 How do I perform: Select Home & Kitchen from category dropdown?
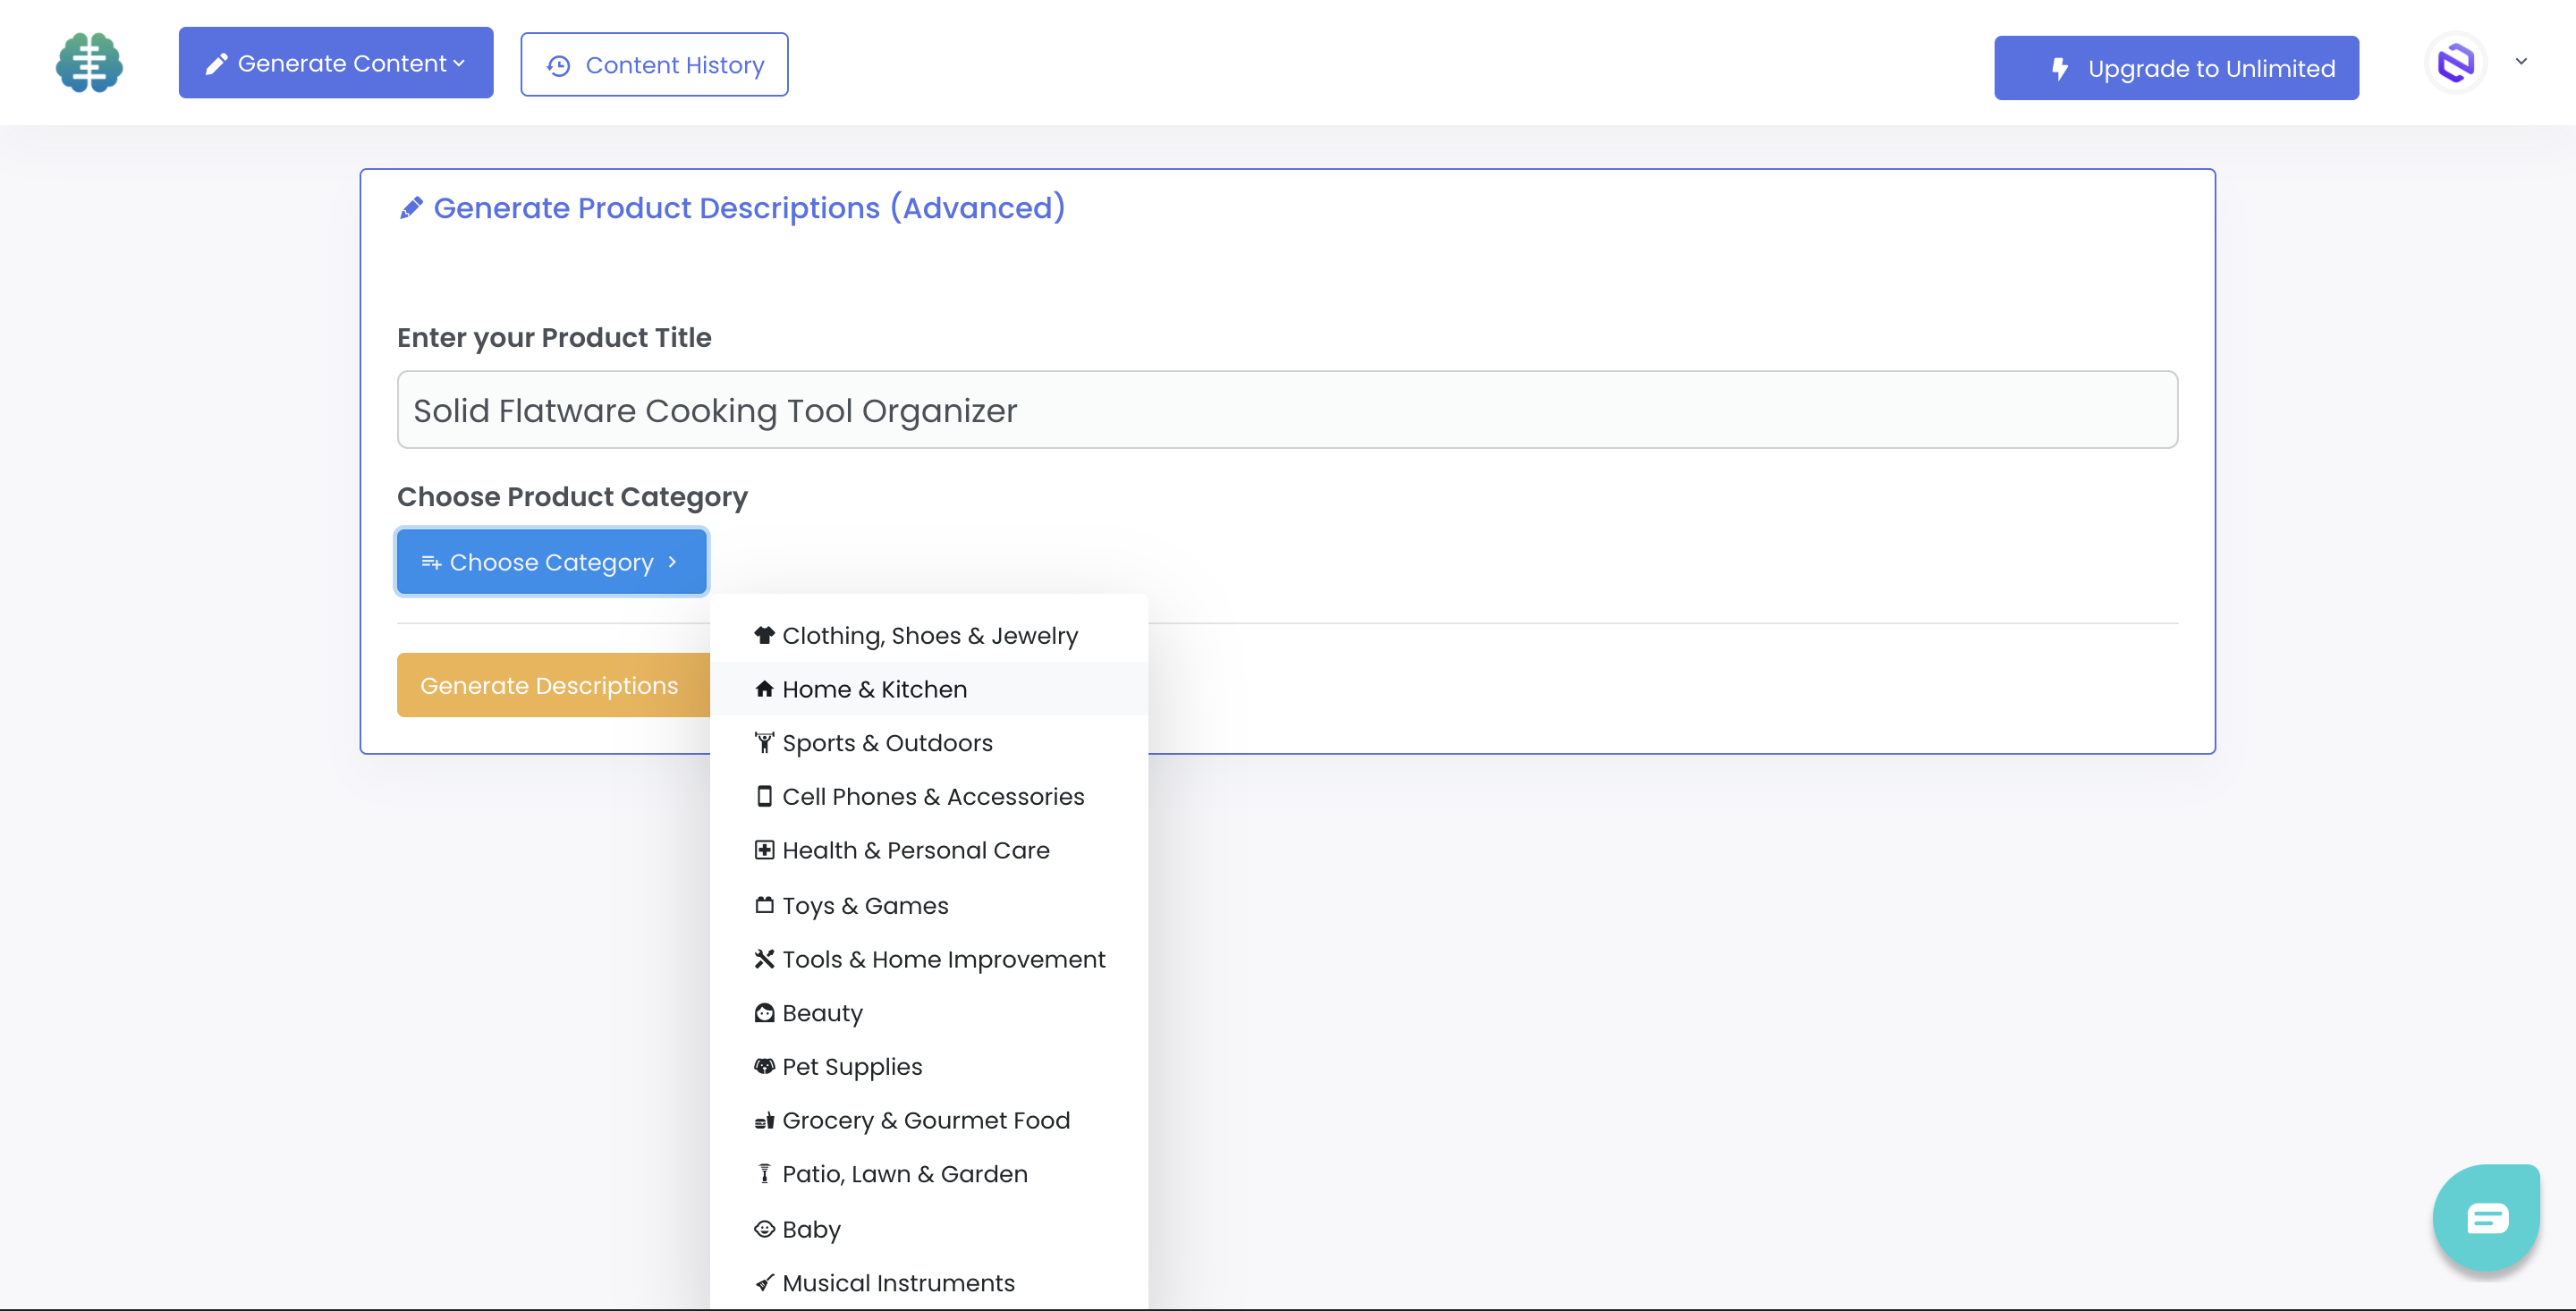pos(874,689)
